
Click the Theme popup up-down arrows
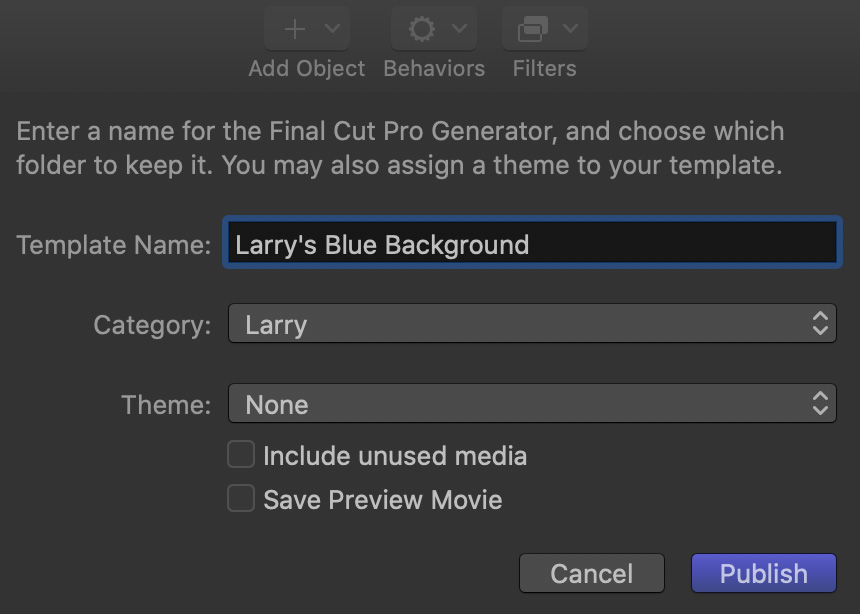[820, 403]
